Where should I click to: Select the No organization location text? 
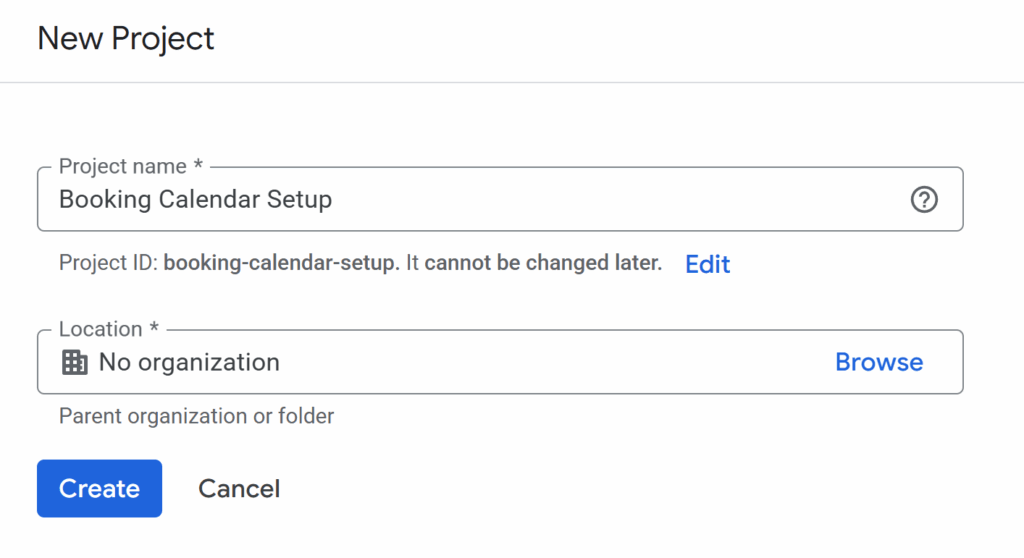coord(189,362)
